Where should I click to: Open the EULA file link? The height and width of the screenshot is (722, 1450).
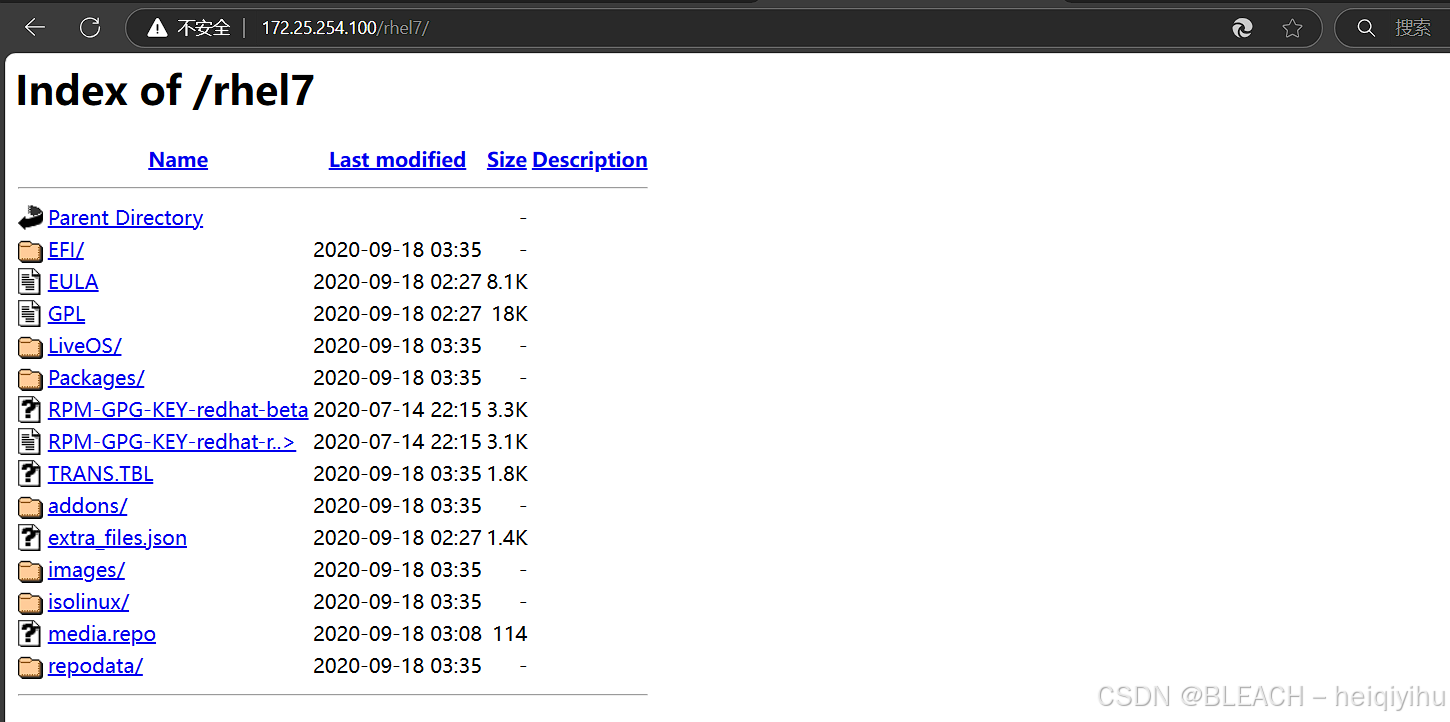(73, 282)
